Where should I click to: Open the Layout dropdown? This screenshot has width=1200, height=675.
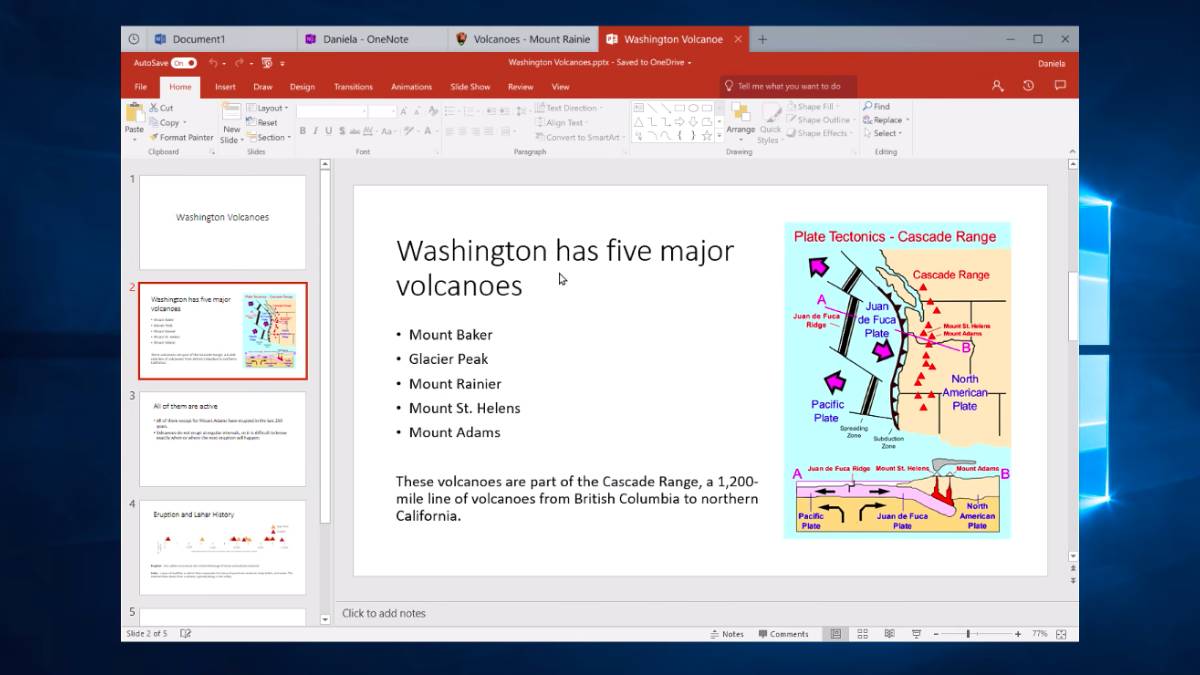point(267,108)
